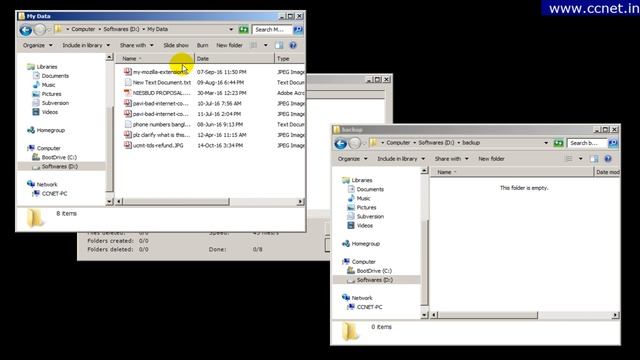Open view options arrow in backup window

[580, 159]
